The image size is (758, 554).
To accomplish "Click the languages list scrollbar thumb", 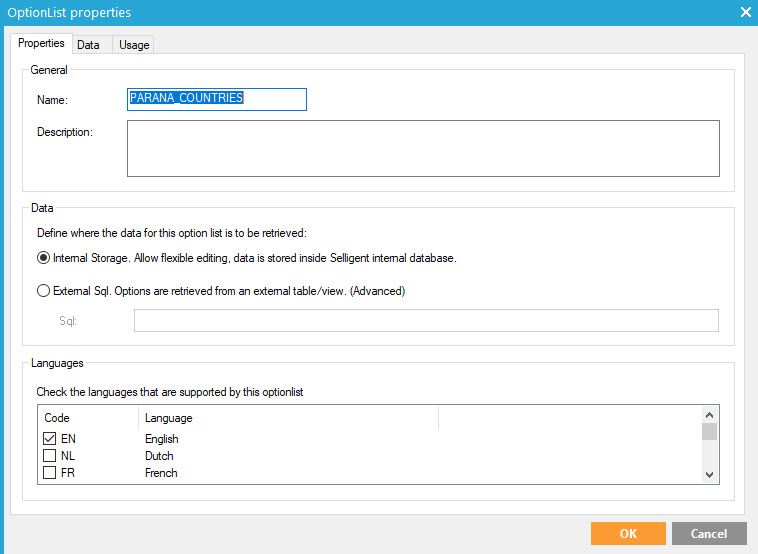I will pos(709,432).
